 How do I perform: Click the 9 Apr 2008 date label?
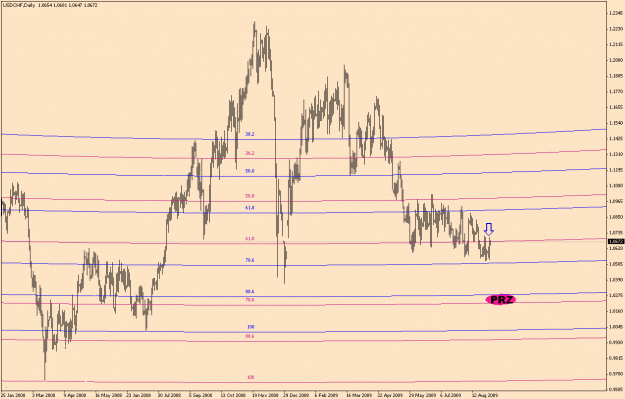coord(75,395)
